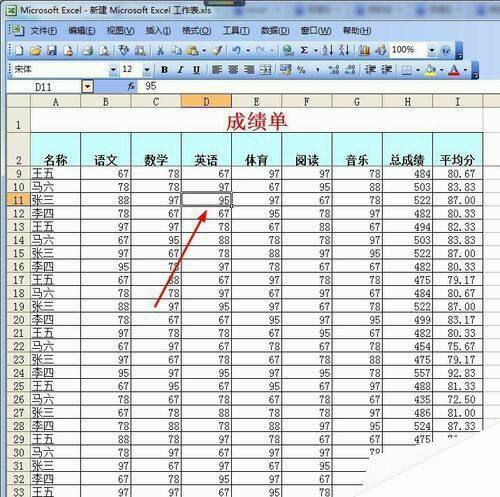Expand the 宋体 font name dropdown
Viewport: 500px width, 497px height.
tap(113, 70)
